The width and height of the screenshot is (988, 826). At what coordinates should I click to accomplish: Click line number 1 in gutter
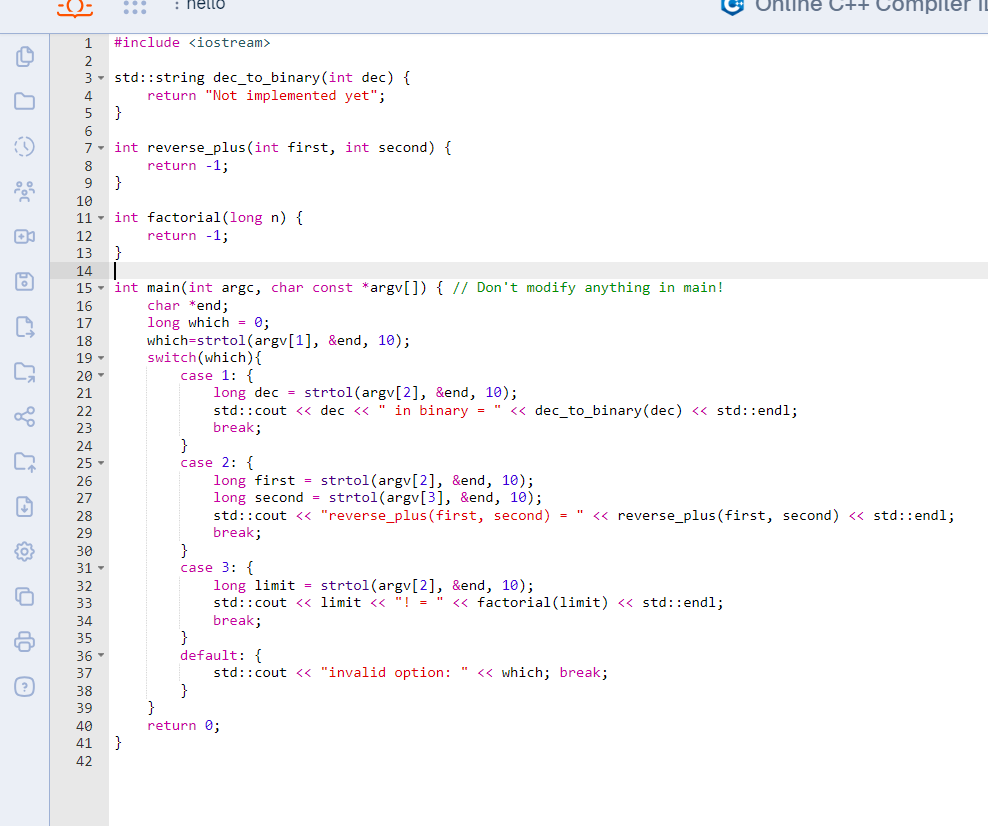(88, 43)
